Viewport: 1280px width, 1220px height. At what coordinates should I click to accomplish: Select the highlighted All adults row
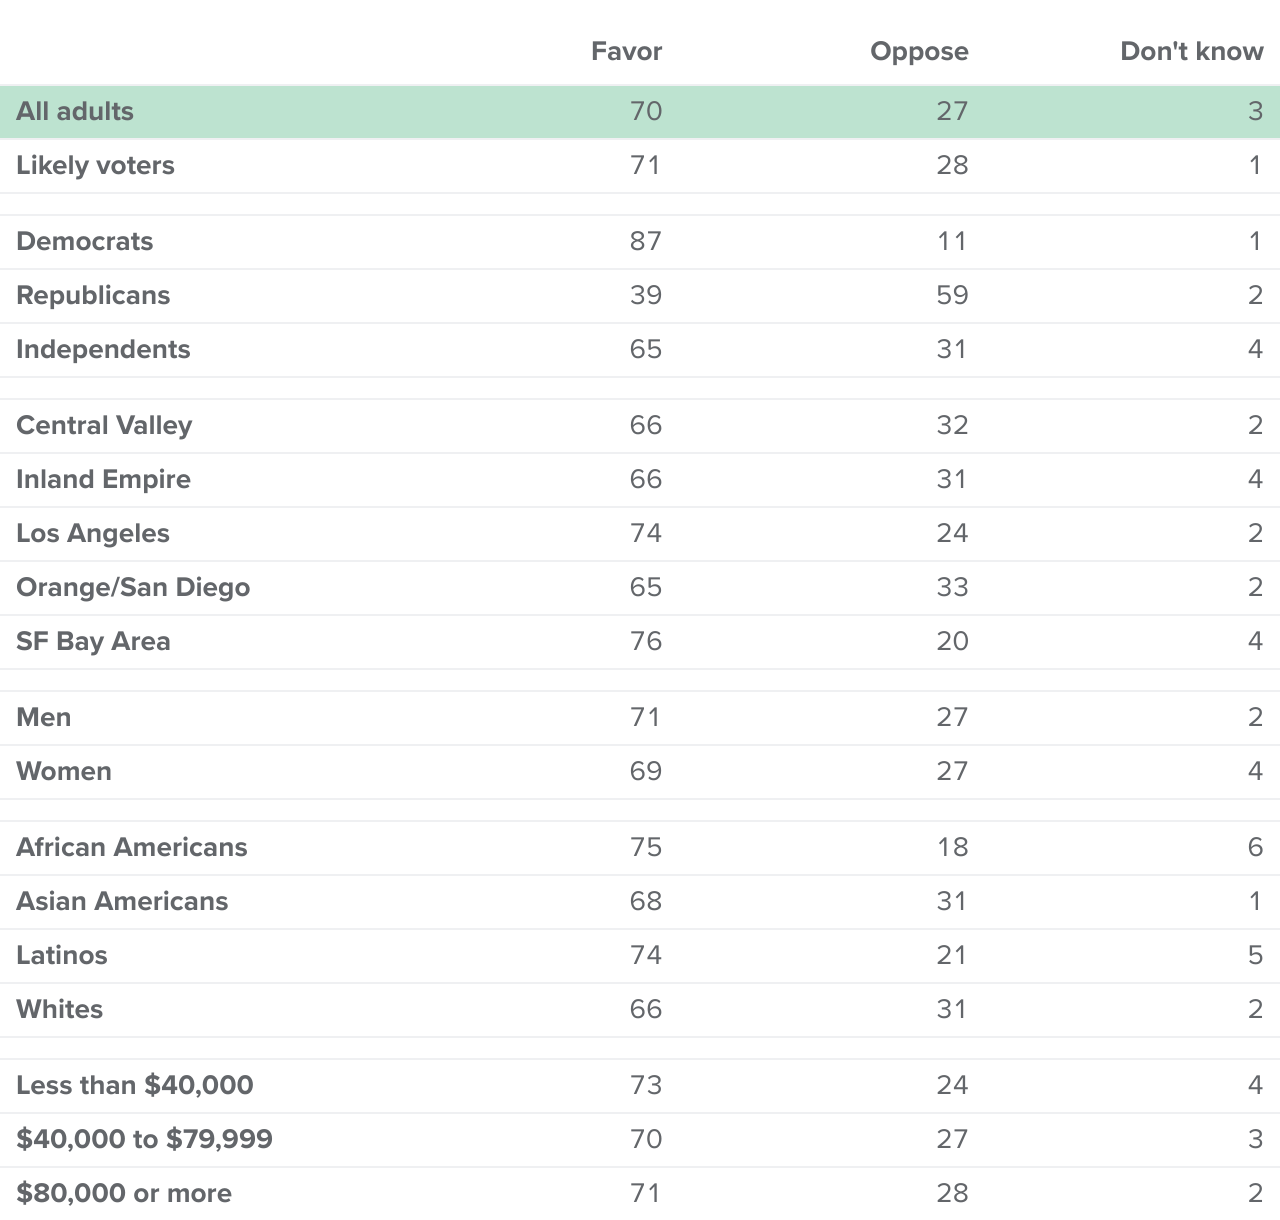[640, 111]
